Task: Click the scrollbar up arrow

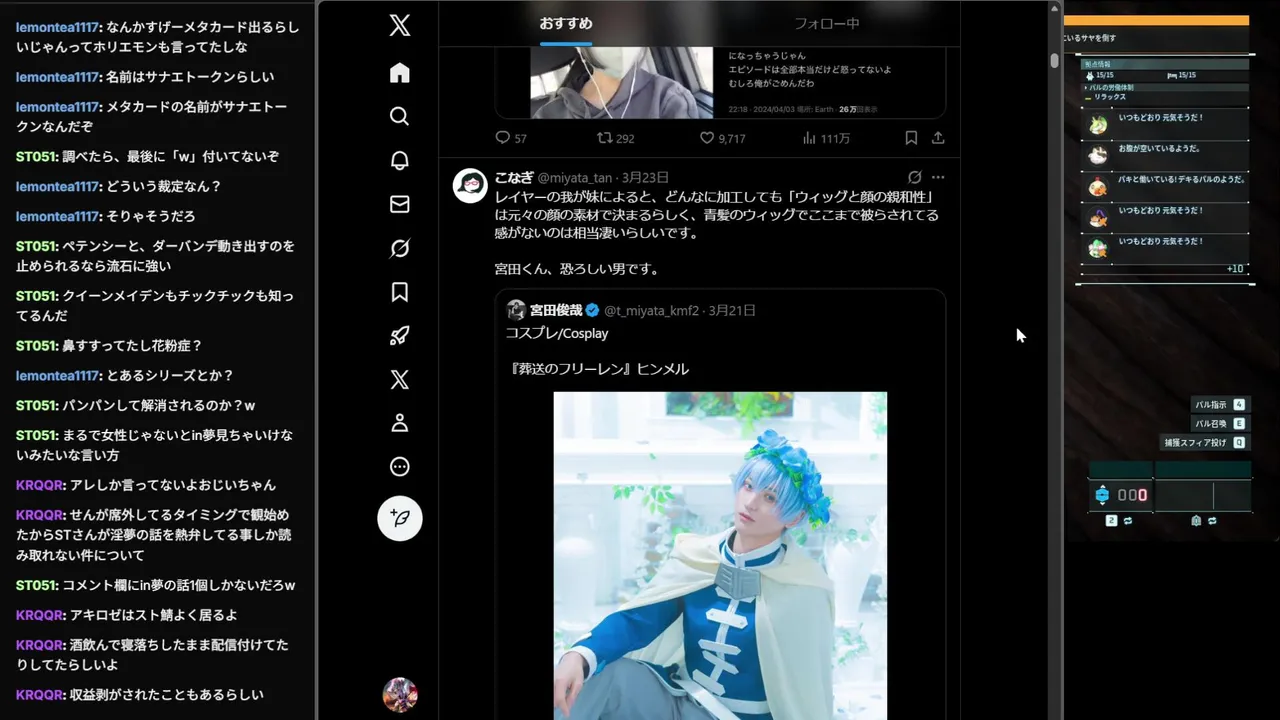Action: 1054,8
